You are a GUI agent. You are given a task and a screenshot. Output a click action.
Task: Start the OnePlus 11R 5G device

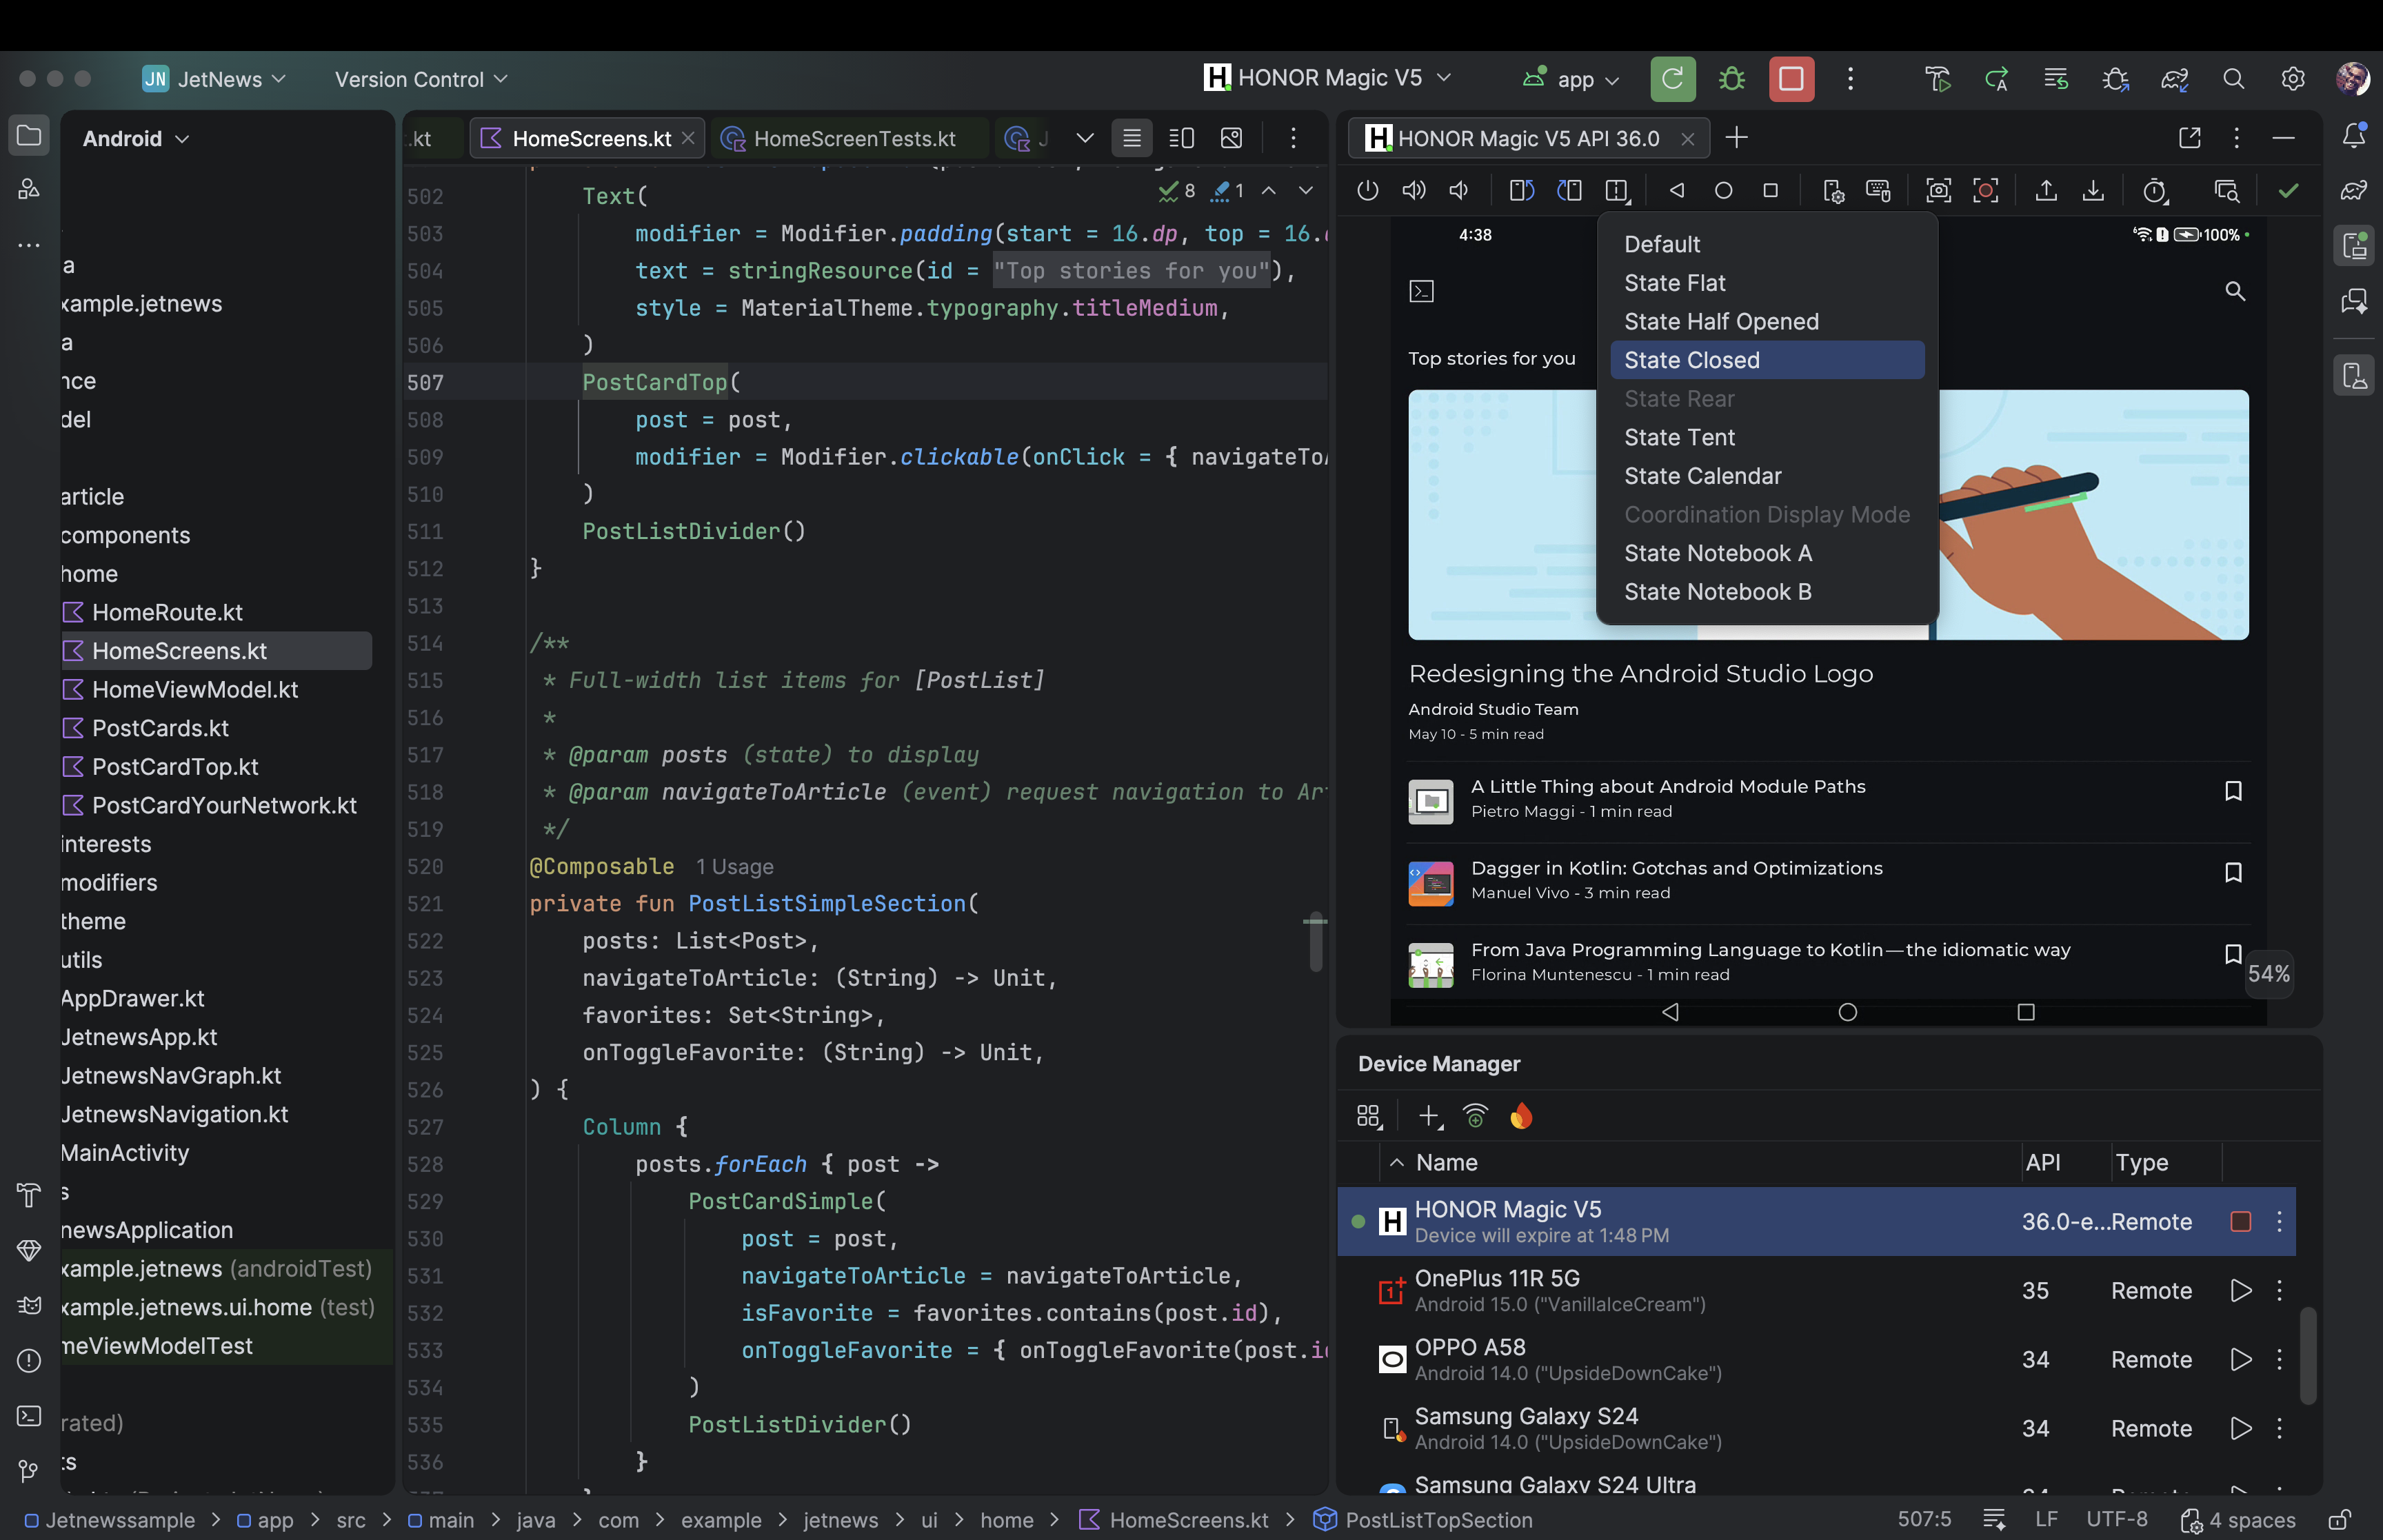(2241, 1290)
